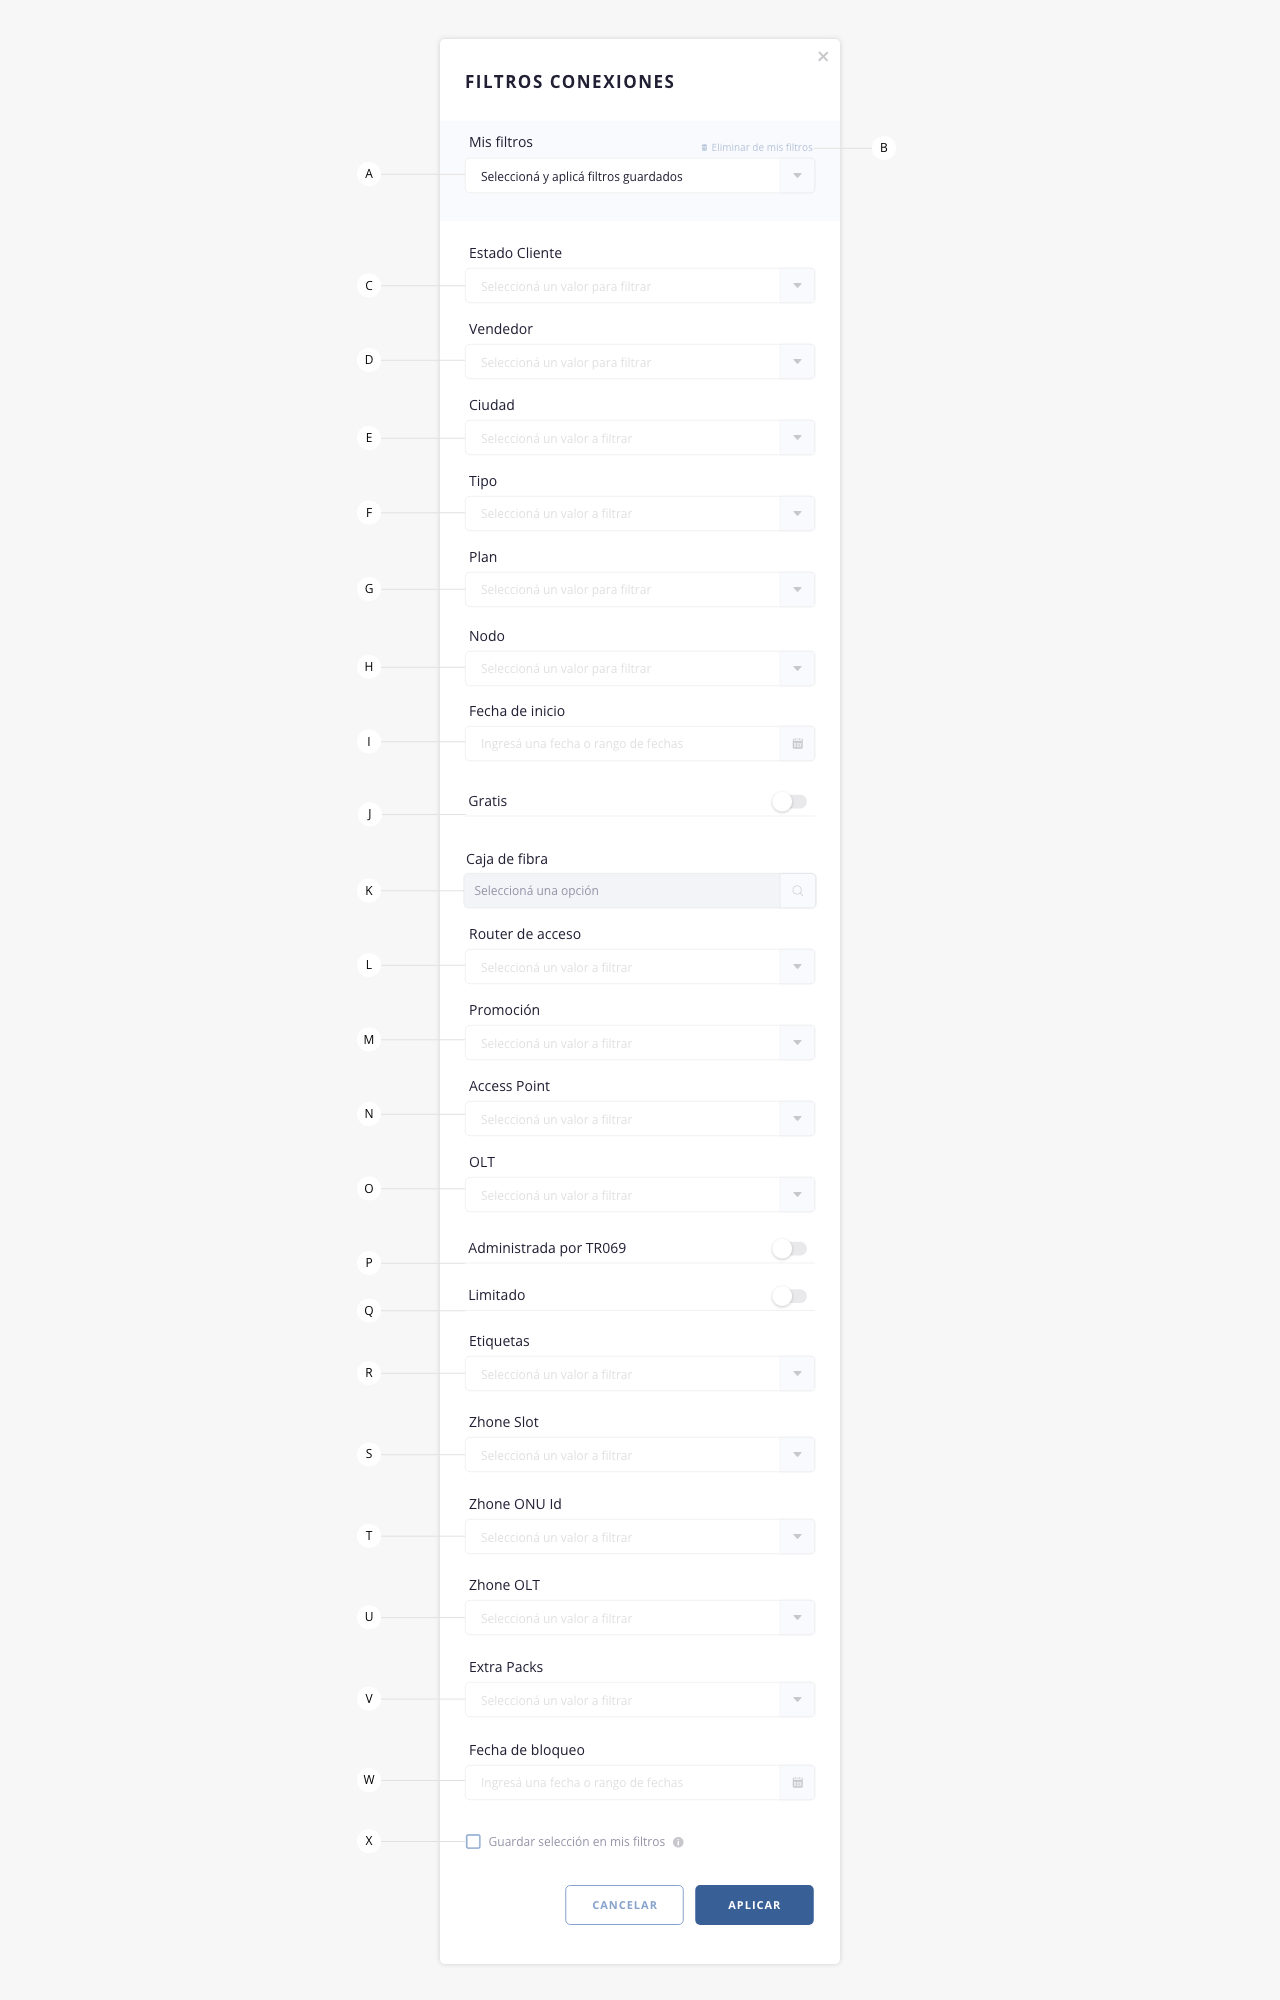Toggle the Gratis switch
The width and height of the screenshot is (1280, 2000).
789,802
